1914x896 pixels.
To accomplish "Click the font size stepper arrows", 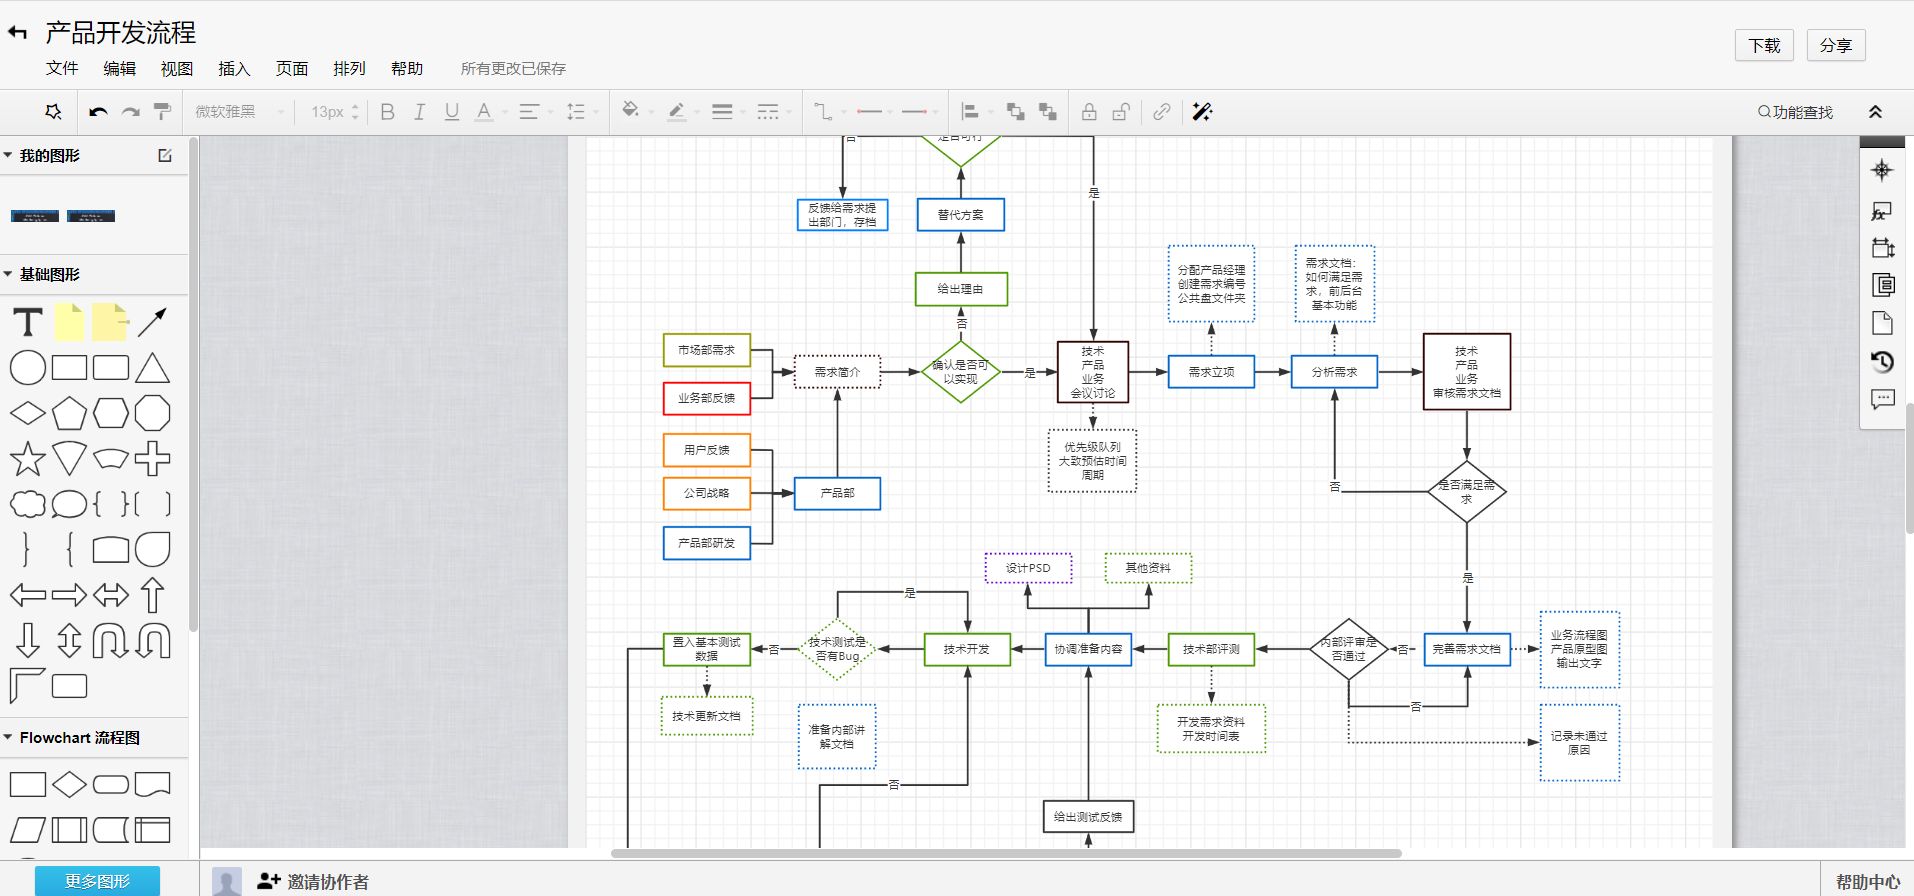I will 355,112.
